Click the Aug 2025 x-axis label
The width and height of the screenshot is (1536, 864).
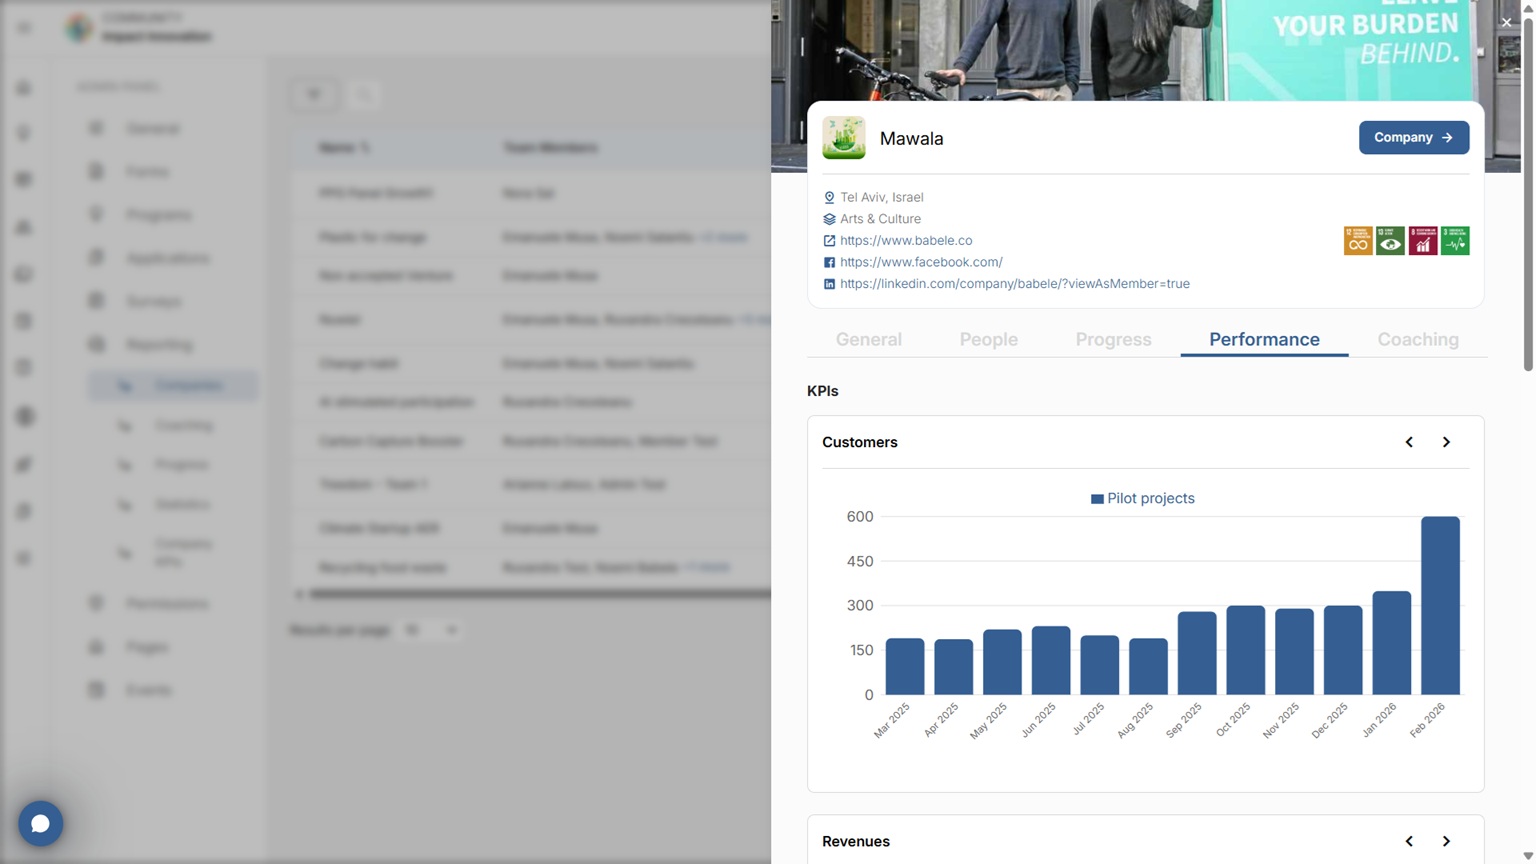[1136, 720]
